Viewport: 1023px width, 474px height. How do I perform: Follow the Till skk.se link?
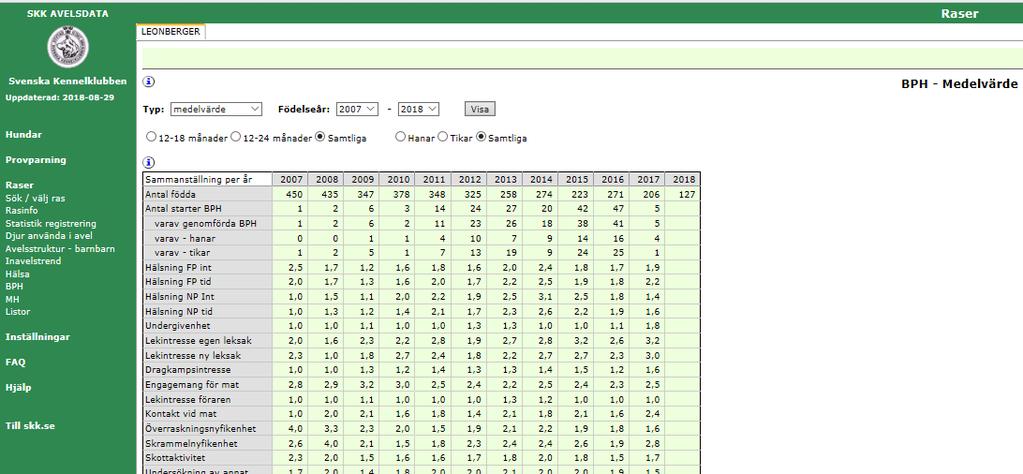[x=30, y=426]
